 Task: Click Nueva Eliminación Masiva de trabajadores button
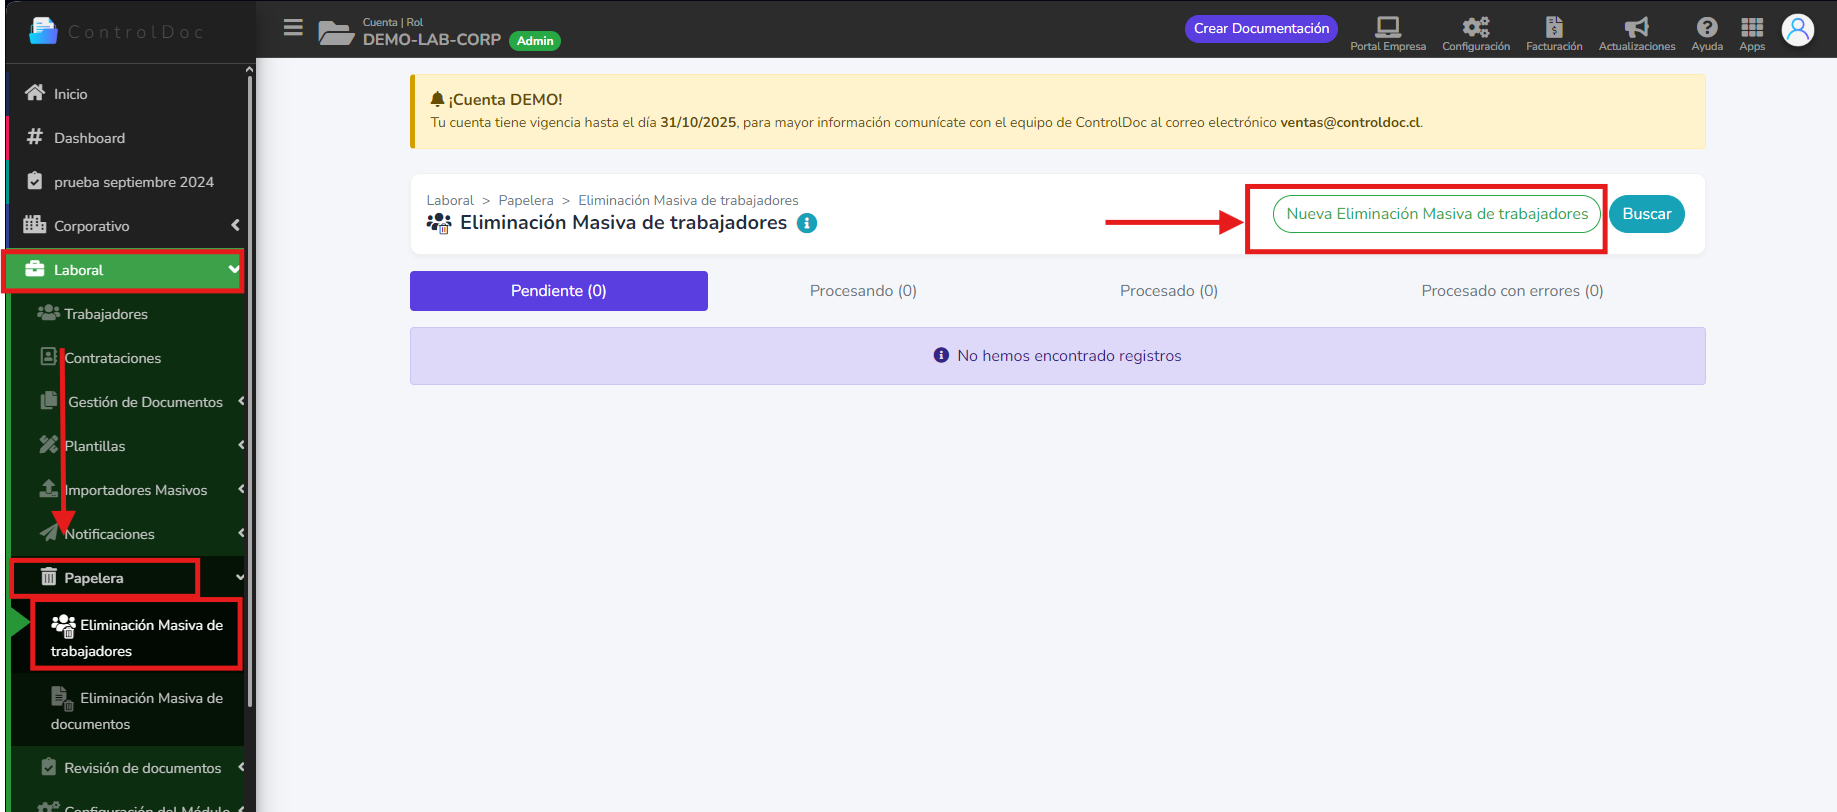1437,214
